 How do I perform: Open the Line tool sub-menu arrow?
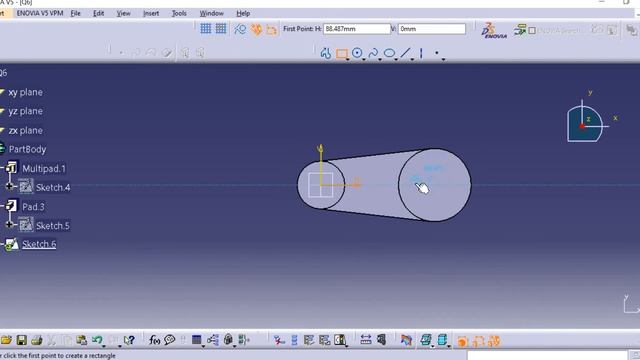(412, 60)
